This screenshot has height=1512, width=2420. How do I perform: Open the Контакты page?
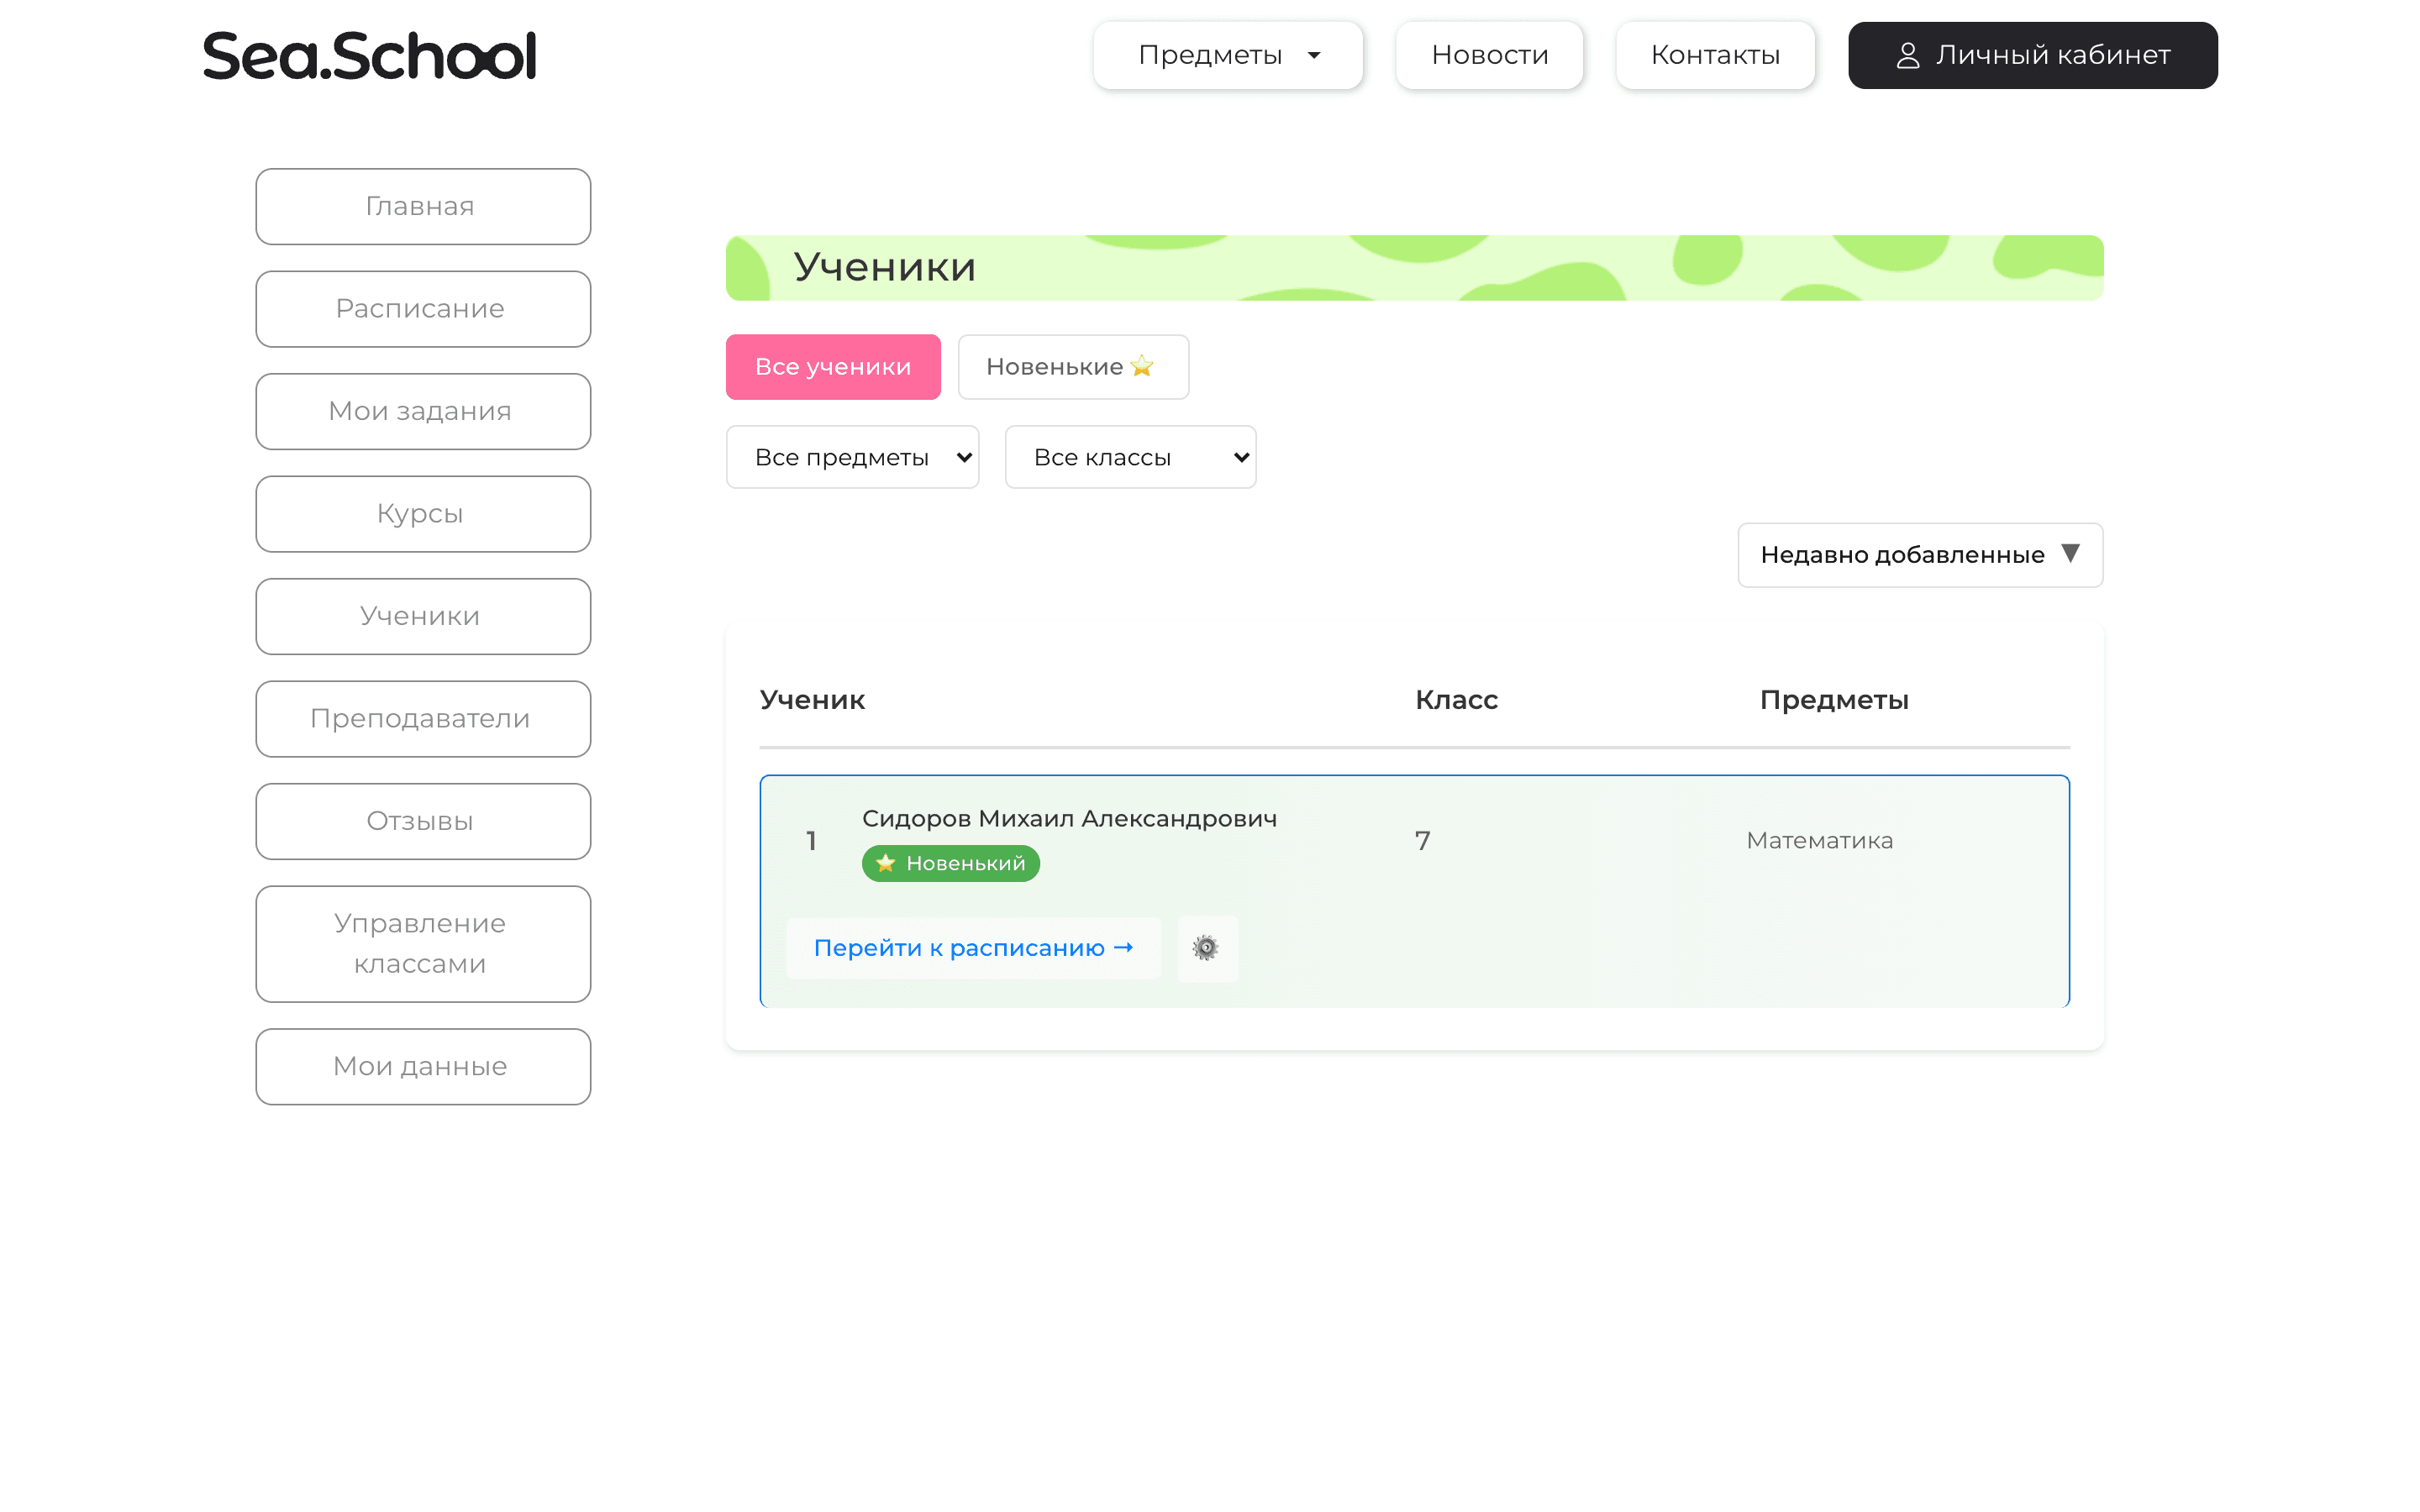[1715, 55]
